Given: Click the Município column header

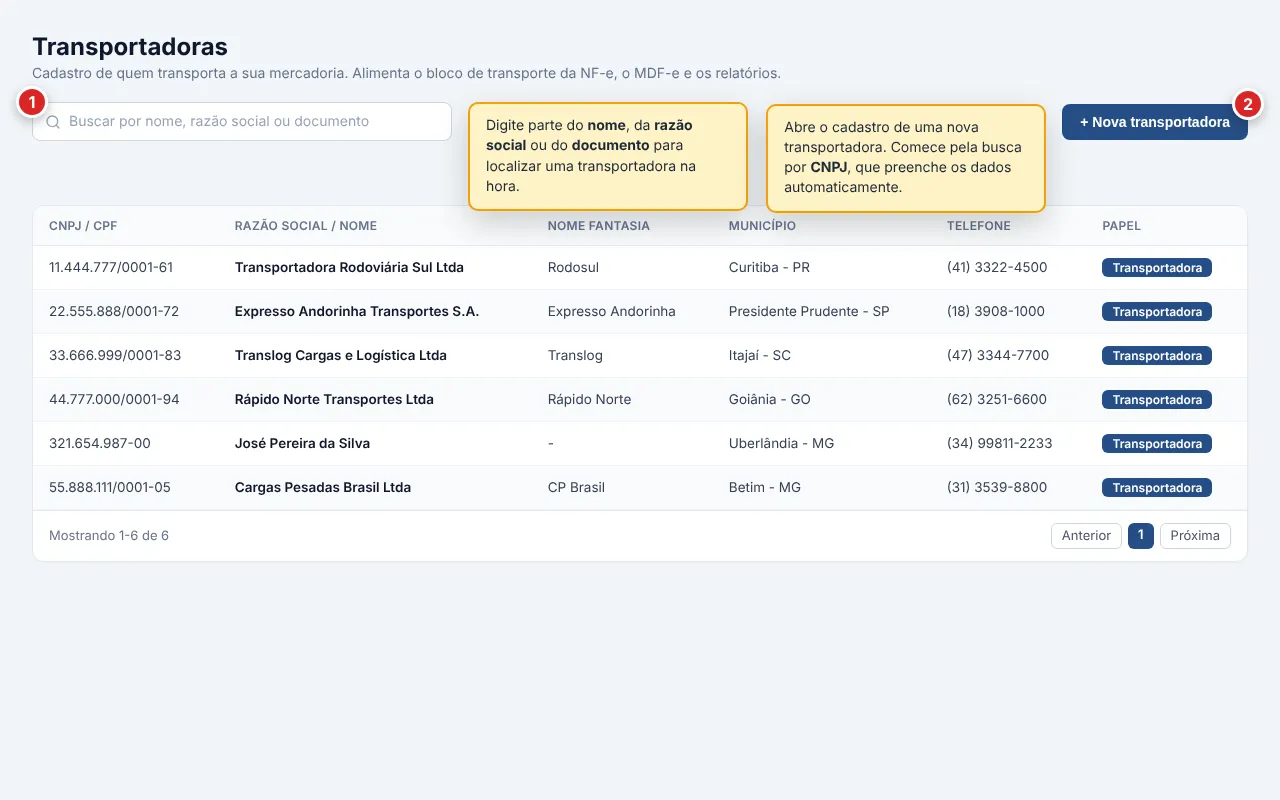Looking at the screenshot, I should pos(762,226).
